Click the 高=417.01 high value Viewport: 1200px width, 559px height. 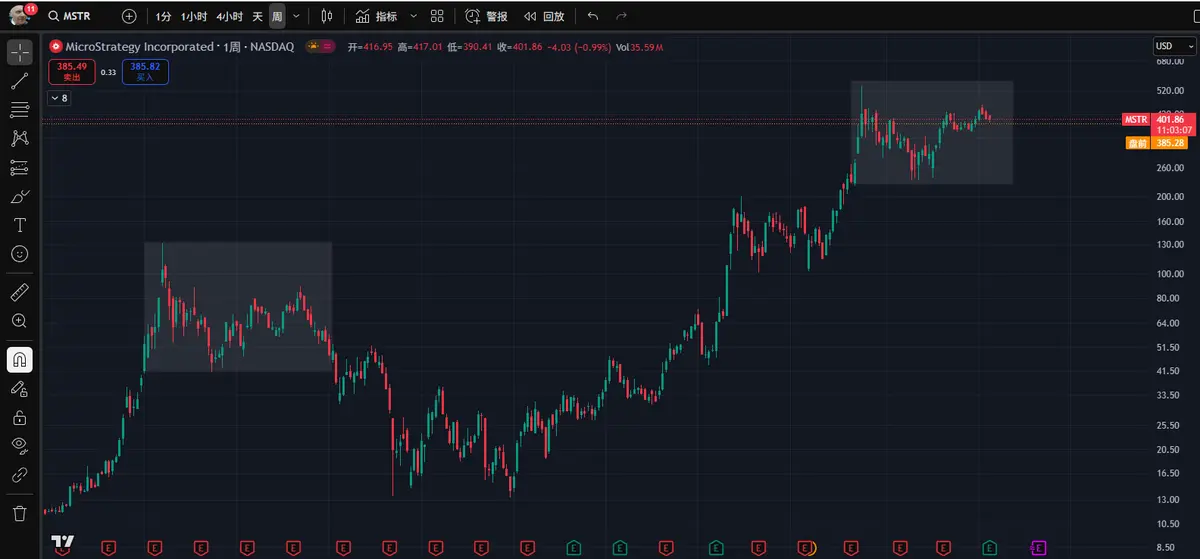point(420,46)
